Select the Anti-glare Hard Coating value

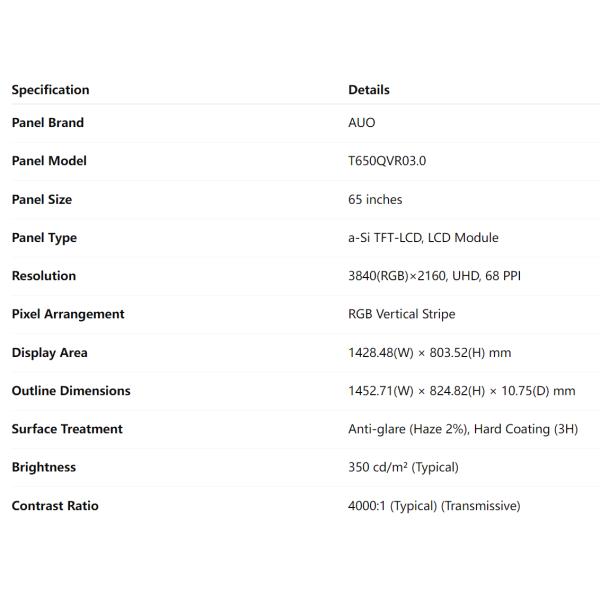[x=462, y=429]
